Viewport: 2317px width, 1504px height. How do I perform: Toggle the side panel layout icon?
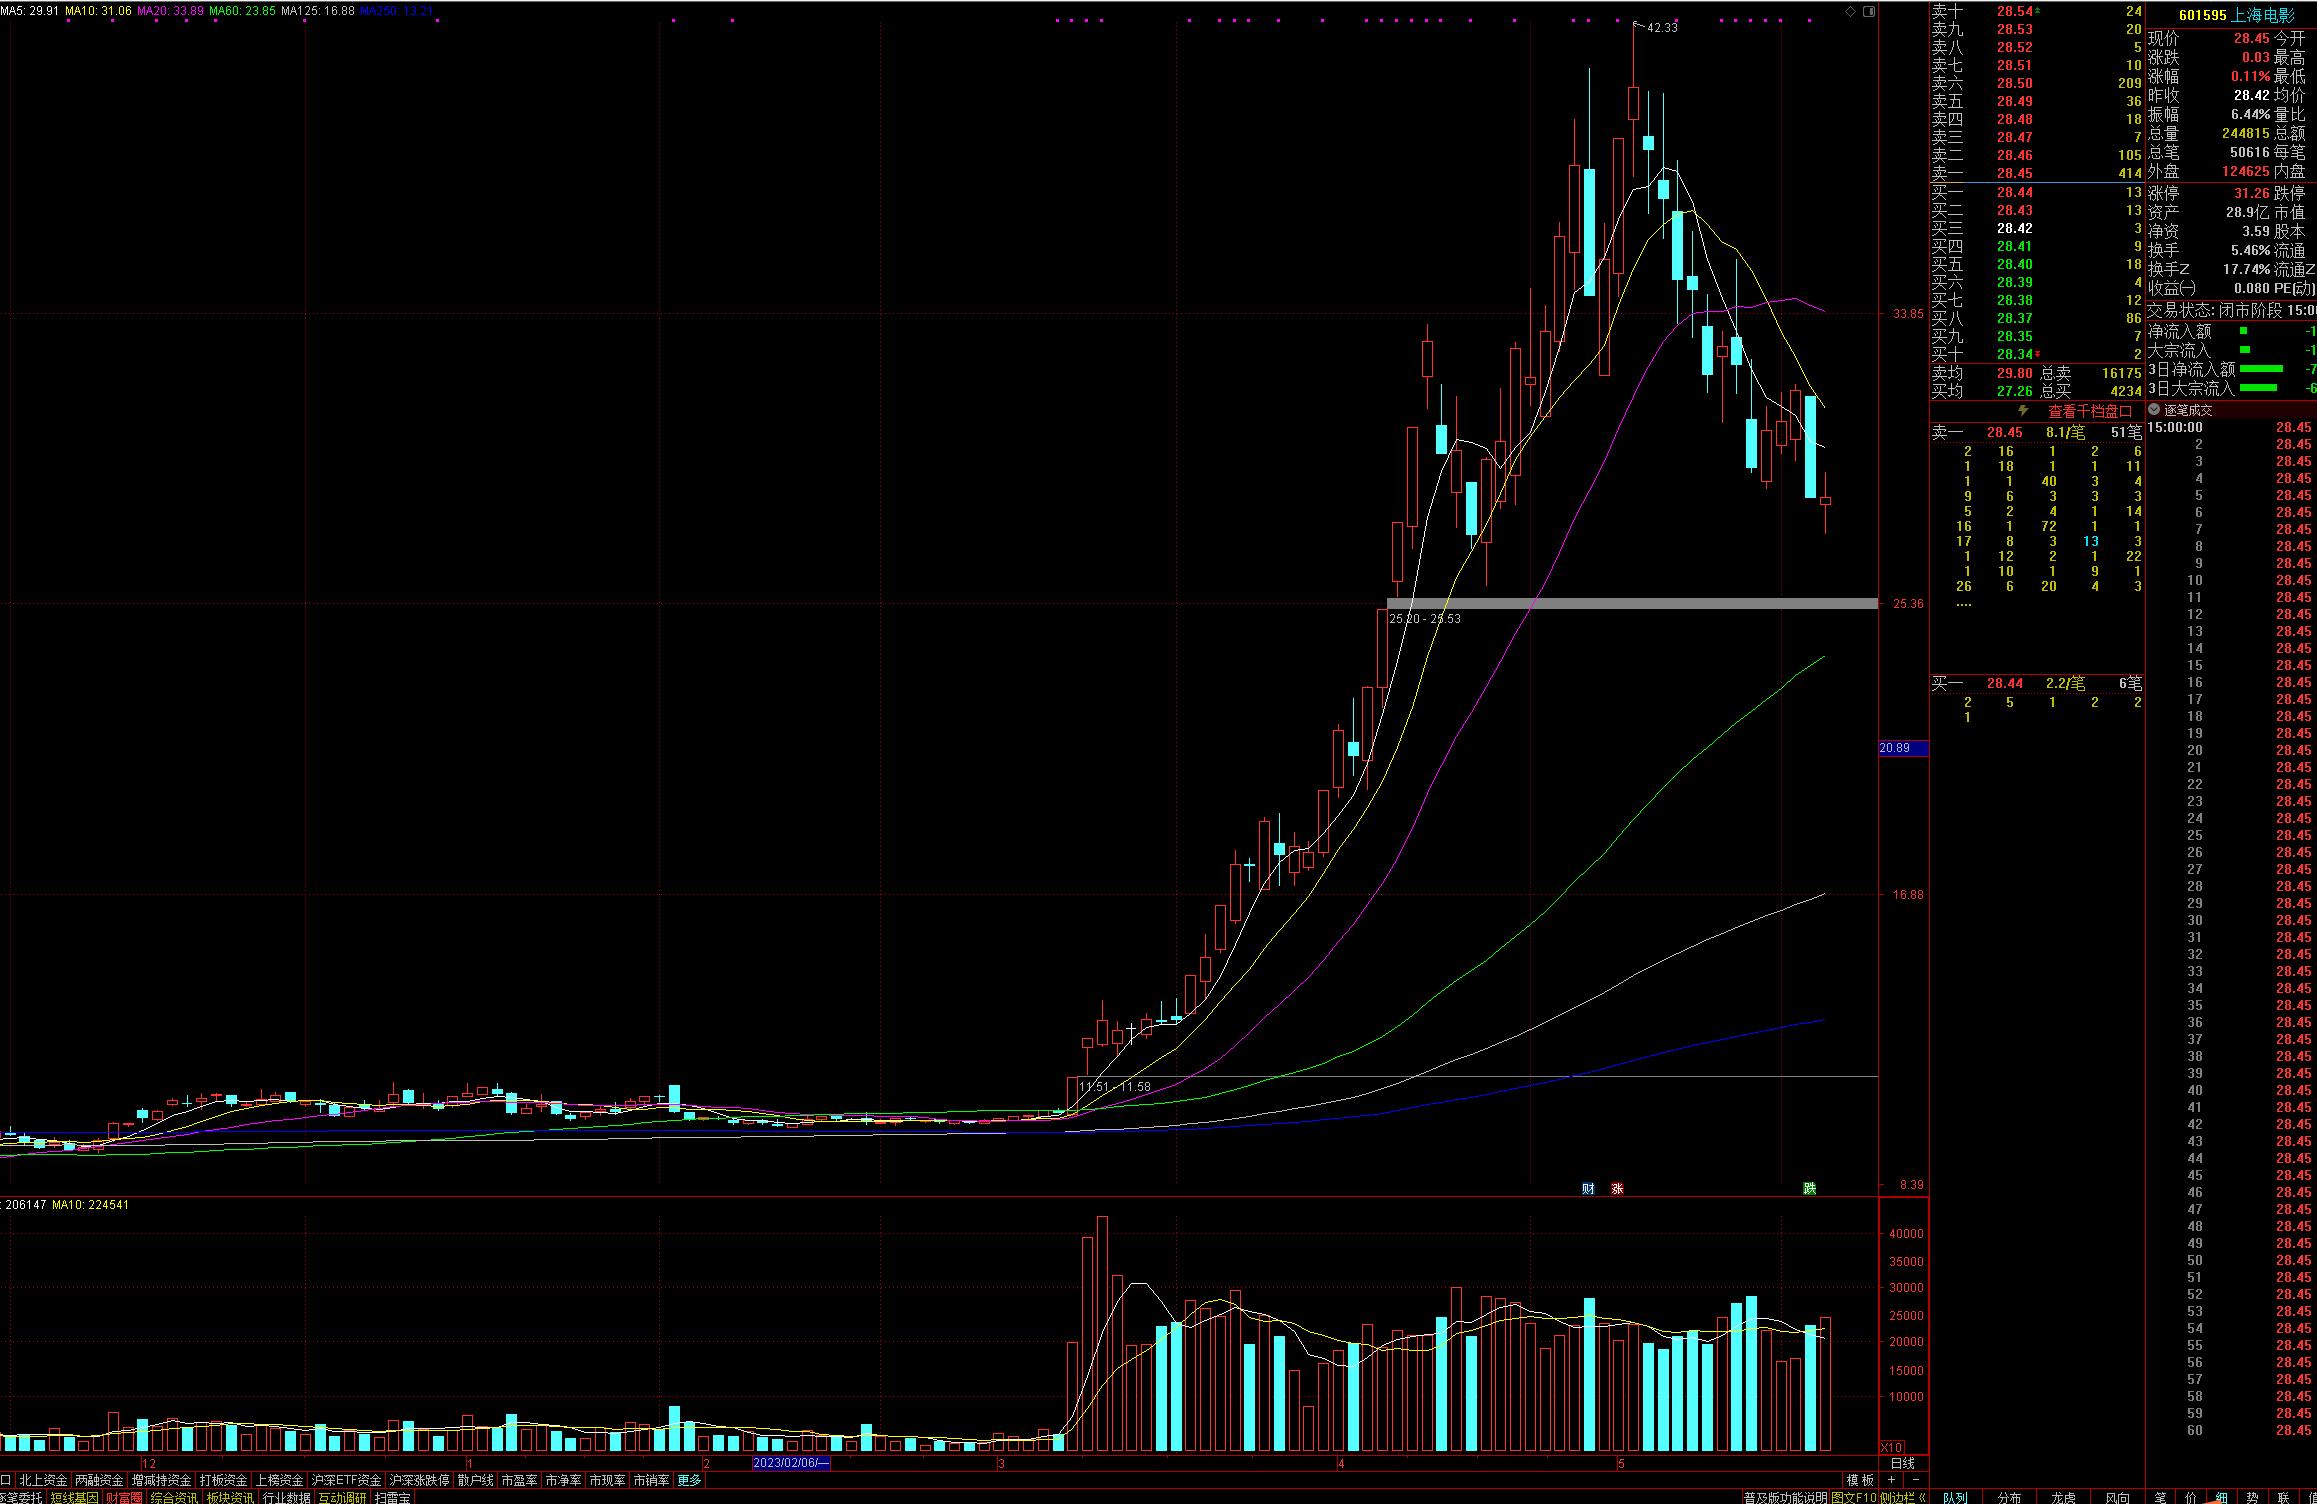tap(1869, 11)
